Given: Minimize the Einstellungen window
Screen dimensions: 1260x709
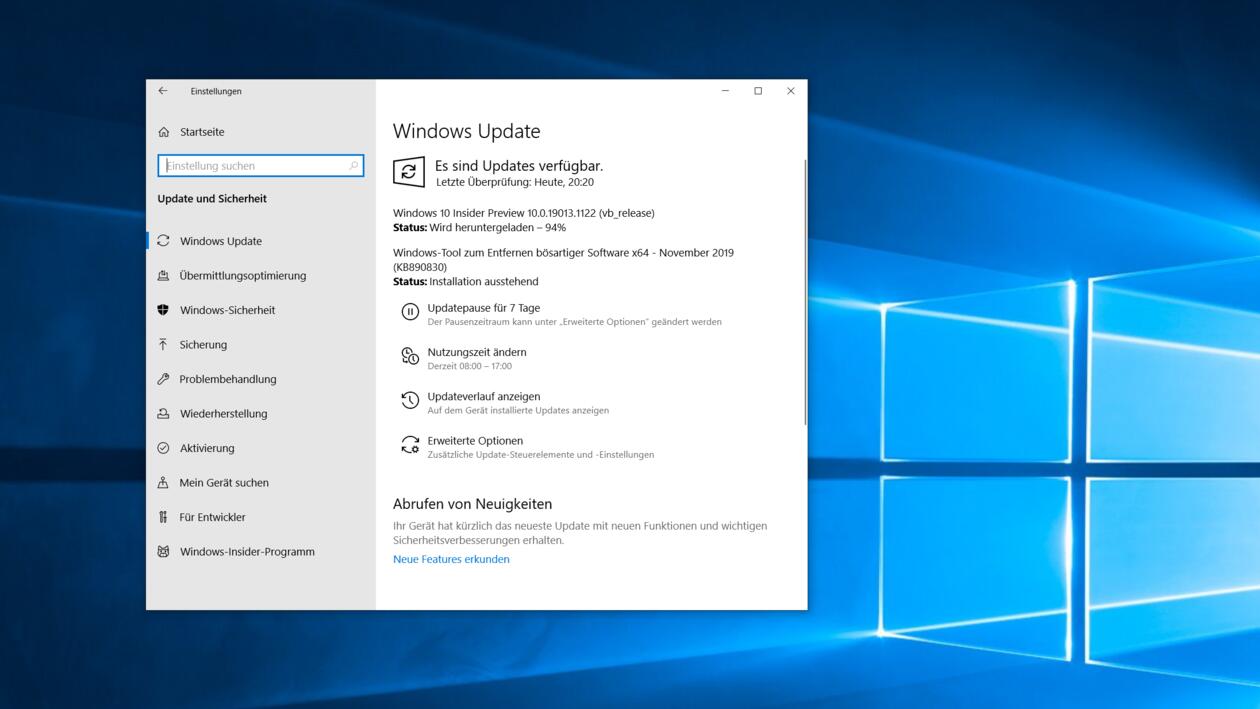Looking at the screenshot, I should tap(725, 91).
